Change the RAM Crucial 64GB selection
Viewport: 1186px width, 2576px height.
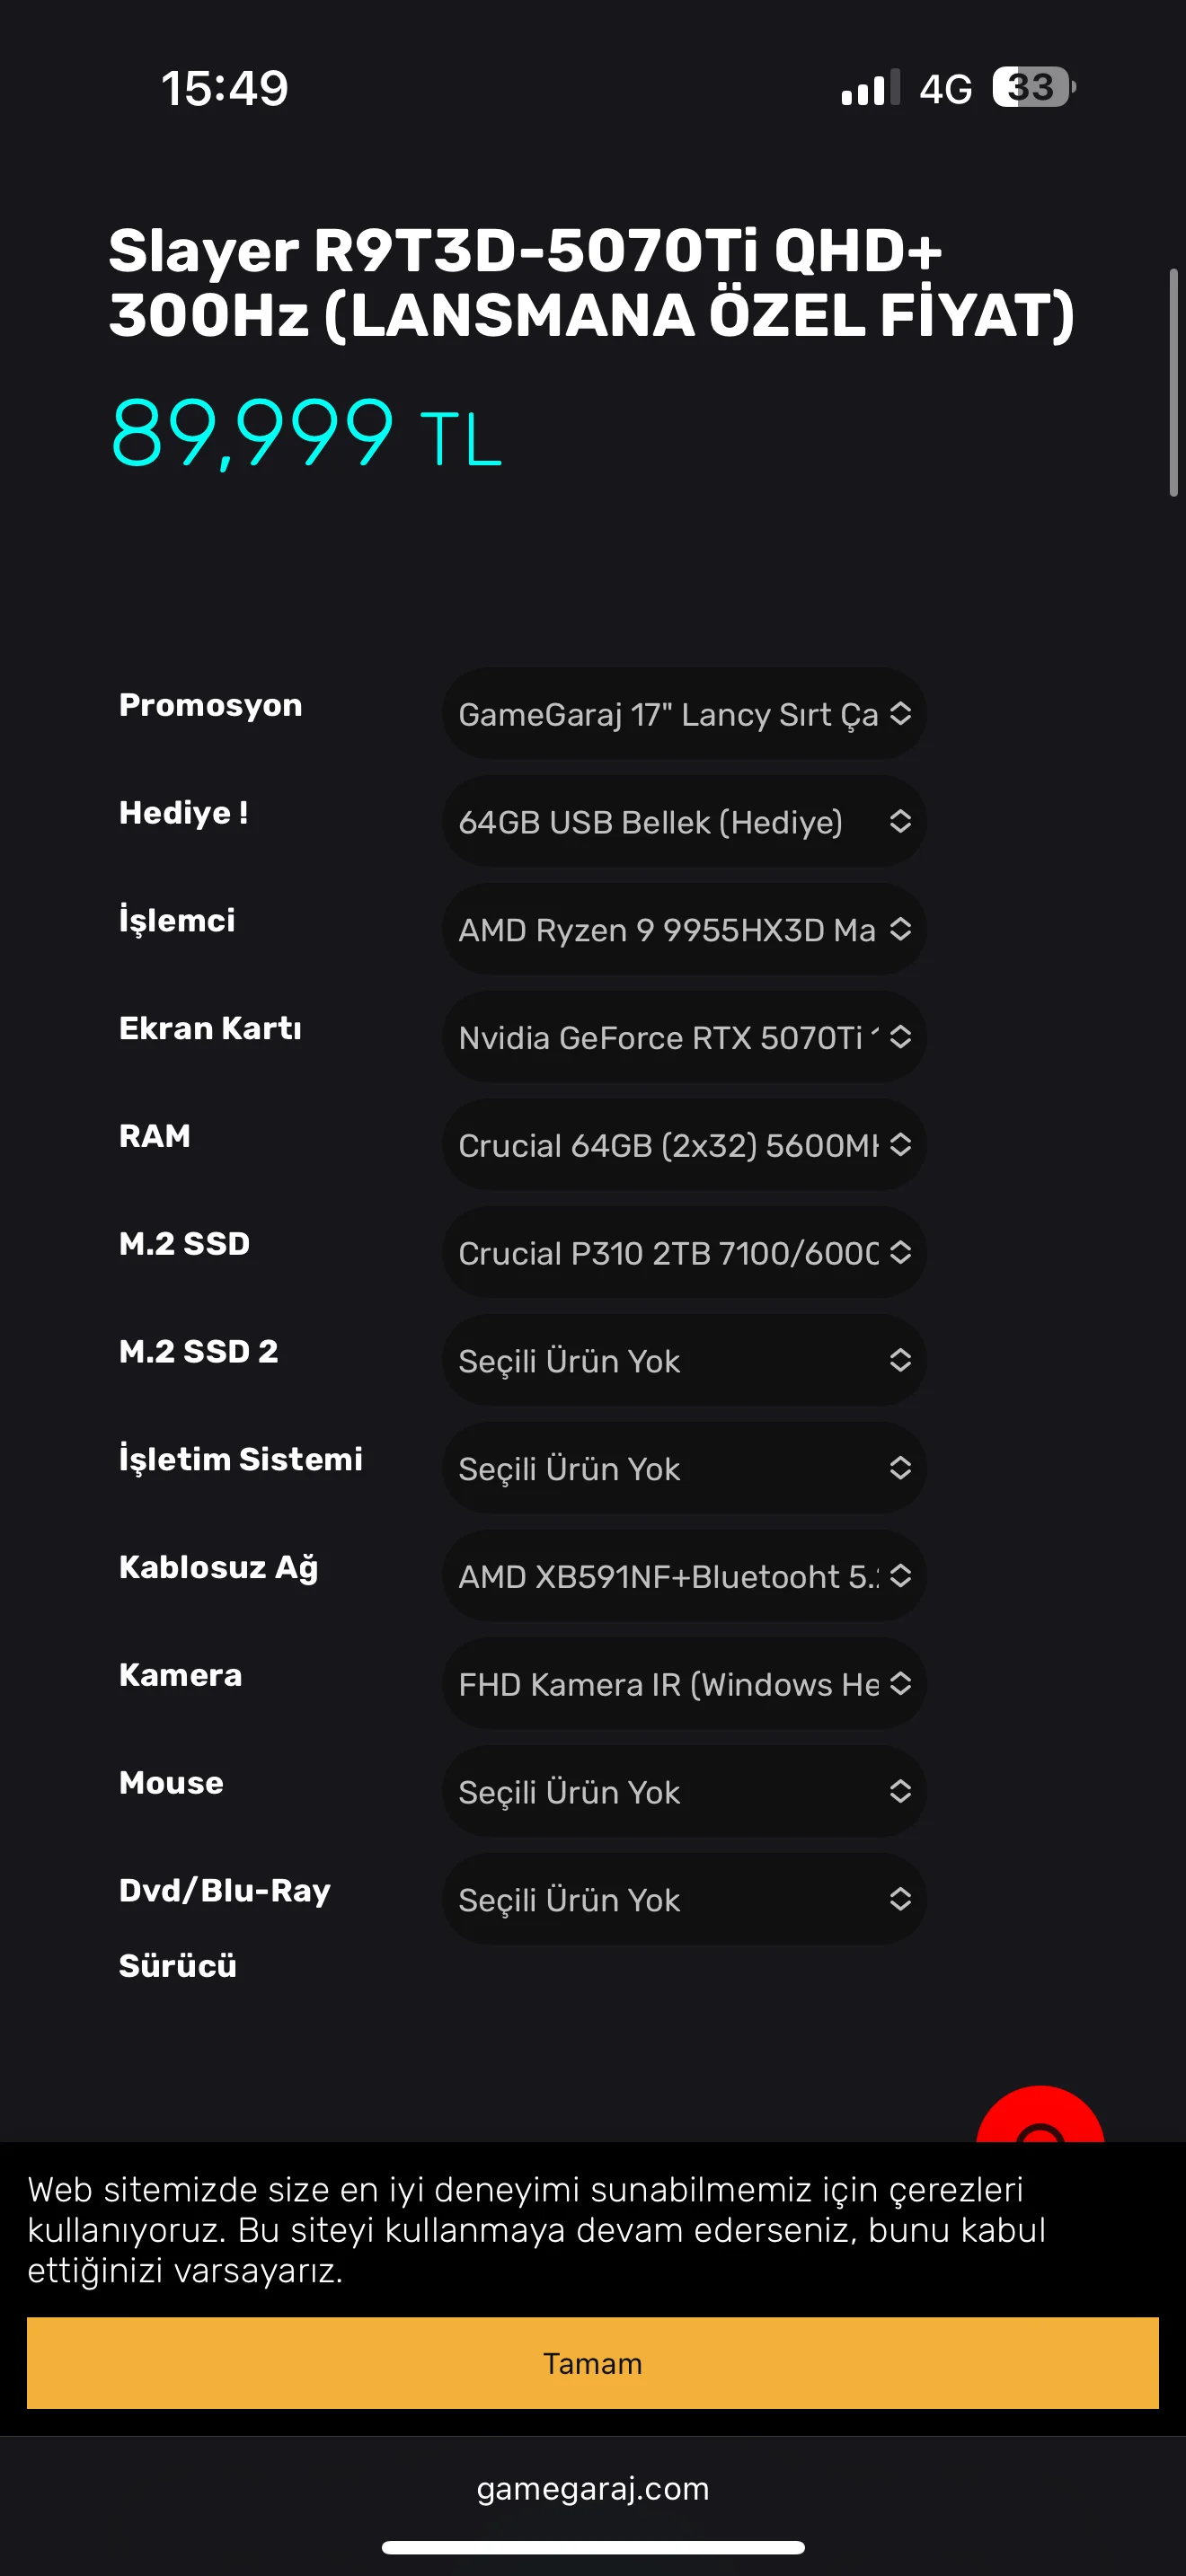point(684,1145)
